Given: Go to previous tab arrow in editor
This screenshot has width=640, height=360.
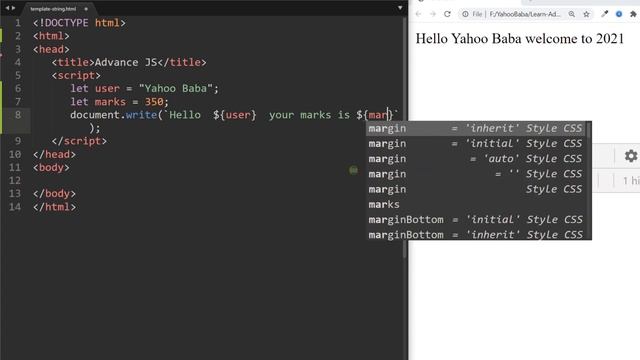Looking at the screenshot, I should 7,8.
